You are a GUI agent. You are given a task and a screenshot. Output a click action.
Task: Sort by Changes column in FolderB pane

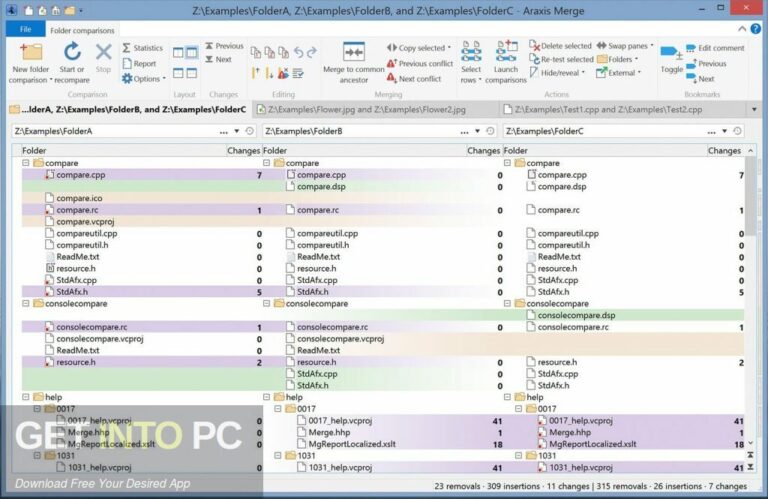pyautogui.click(x=483, y=151)
